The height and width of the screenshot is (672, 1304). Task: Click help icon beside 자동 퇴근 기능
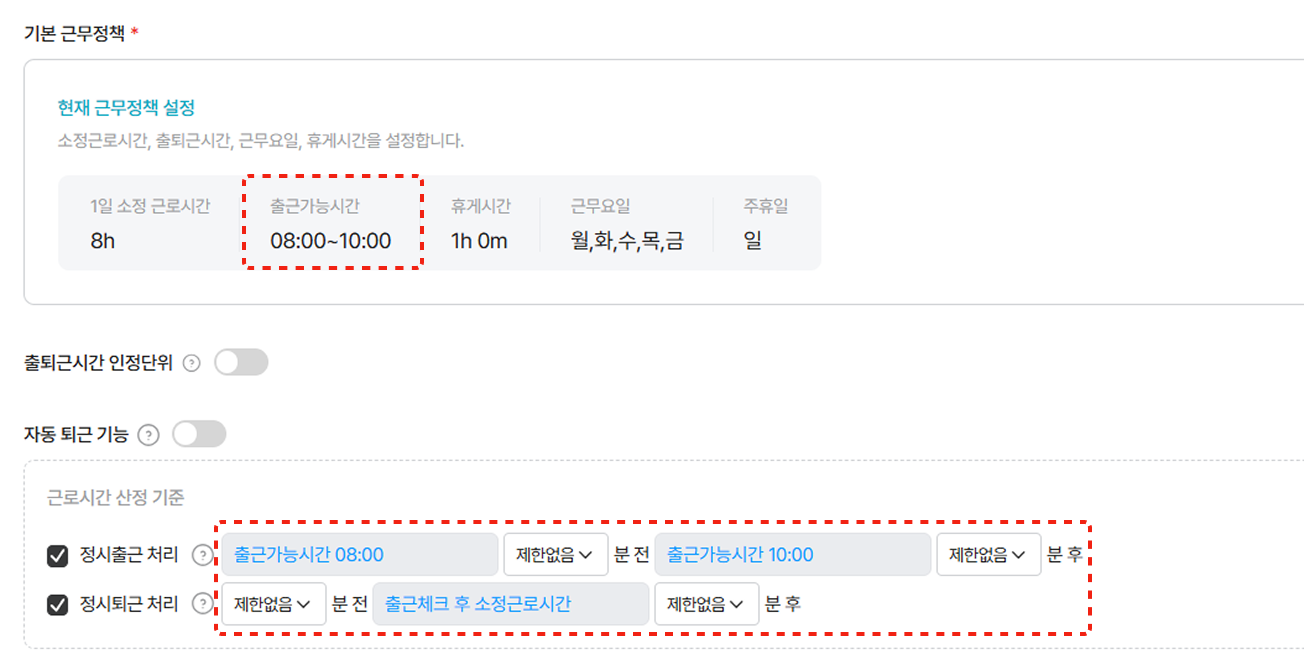coord(148,435)
